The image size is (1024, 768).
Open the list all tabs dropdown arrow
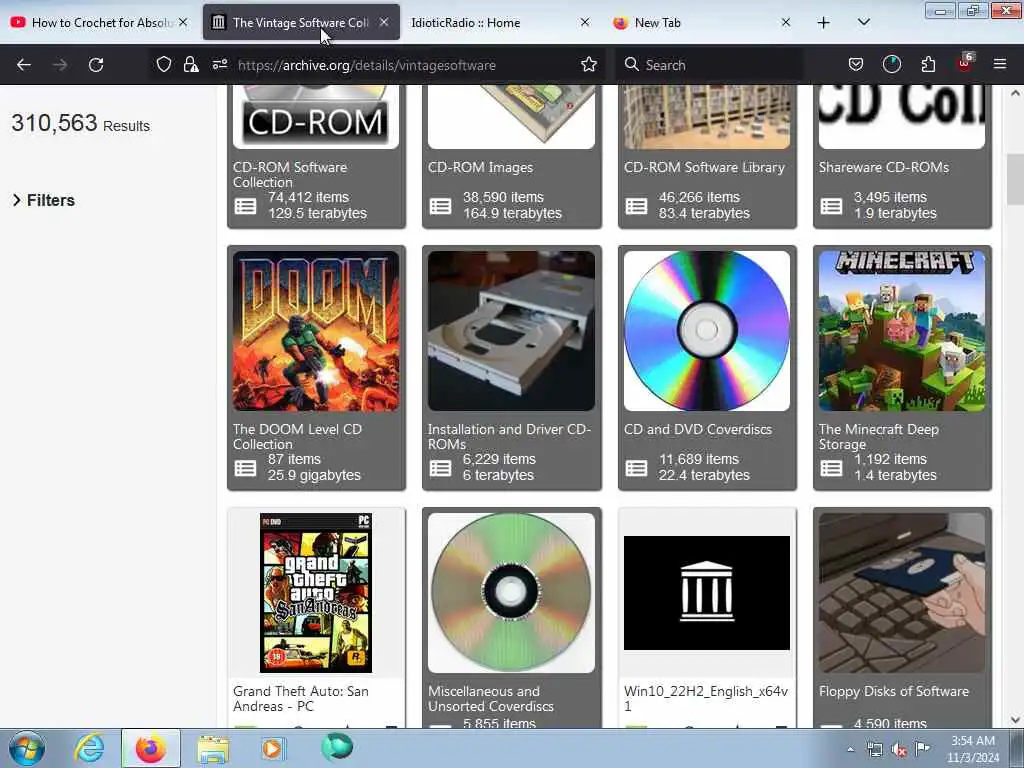(863, 22)
